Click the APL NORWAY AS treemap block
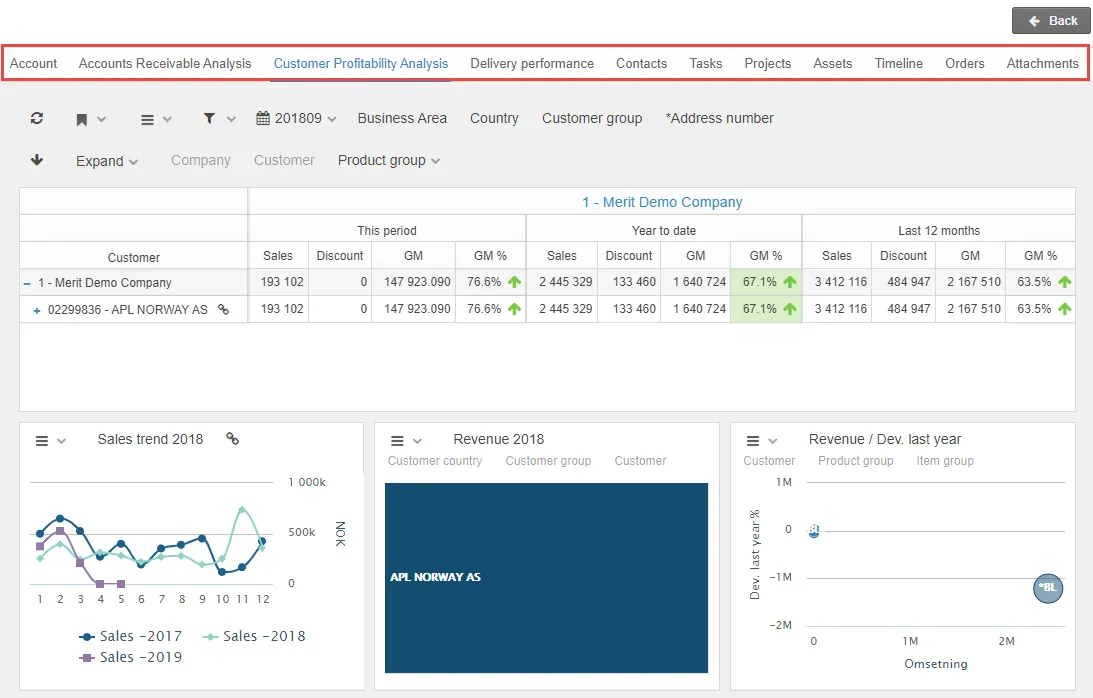Screen dimensions: 1093x698 coord(546,578)
